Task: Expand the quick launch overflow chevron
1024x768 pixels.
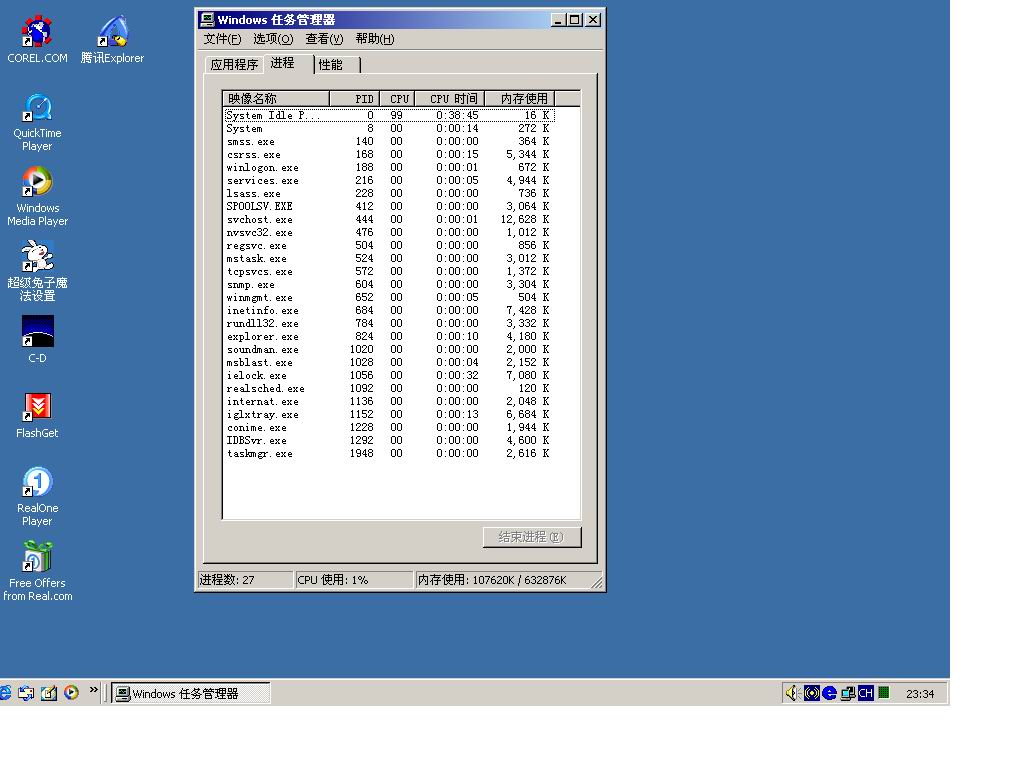Action: click(x=93, y=690)
